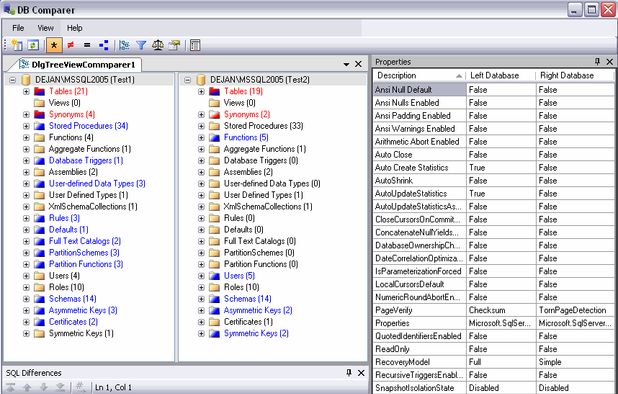Click the Test1 database cylinder icon
This screenshot has width=618, height=394.
click(x=26, y=80)
